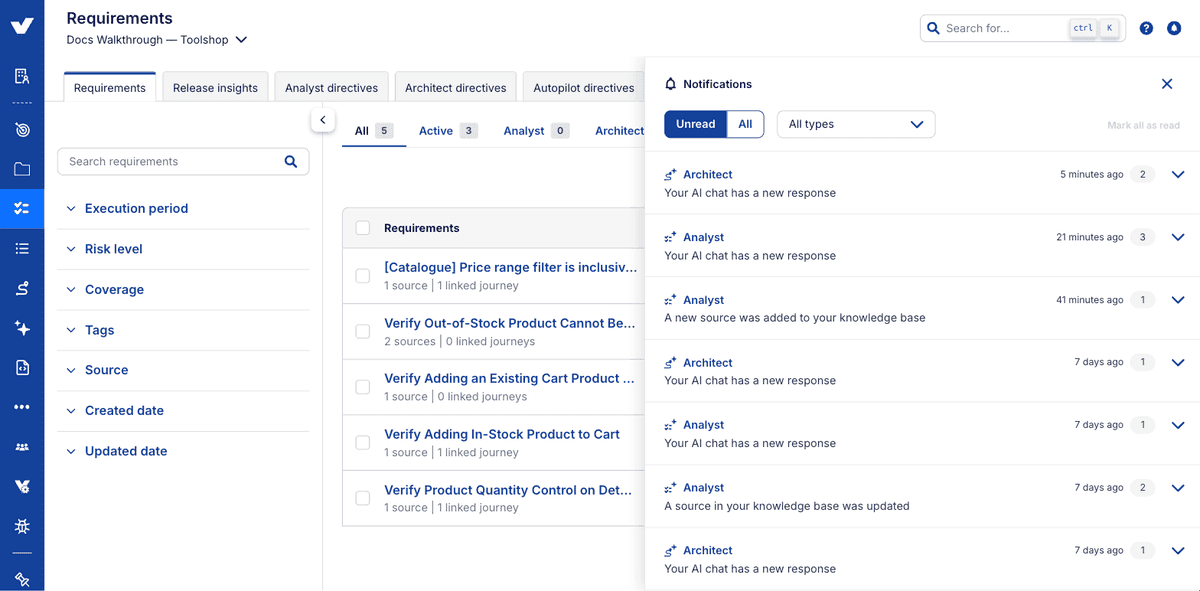This screenshot has height=591, width=1200.
Task: Check the Price range filter requirement checkbox
Action: pyautogui.click(x=363, y=276)
